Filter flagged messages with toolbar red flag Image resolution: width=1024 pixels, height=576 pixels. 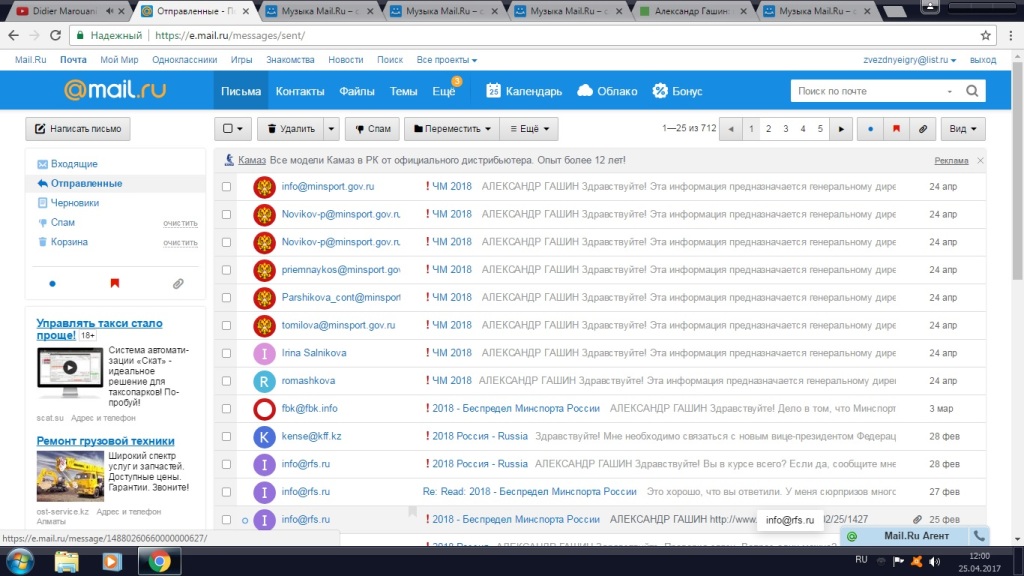point(896,129)
